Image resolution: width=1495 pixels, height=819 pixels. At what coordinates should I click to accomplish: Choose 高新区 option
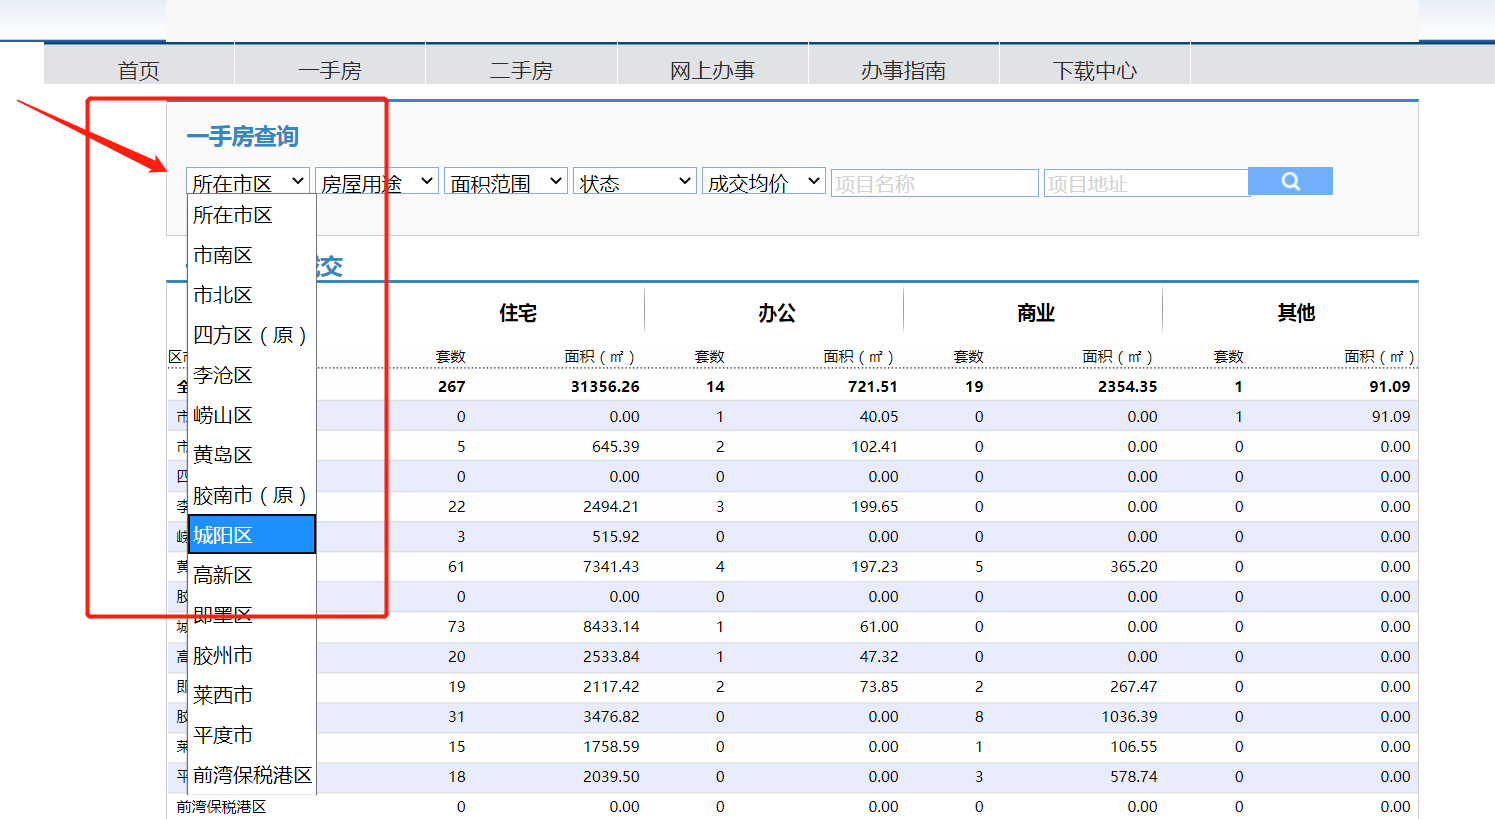tap(252, 575)
